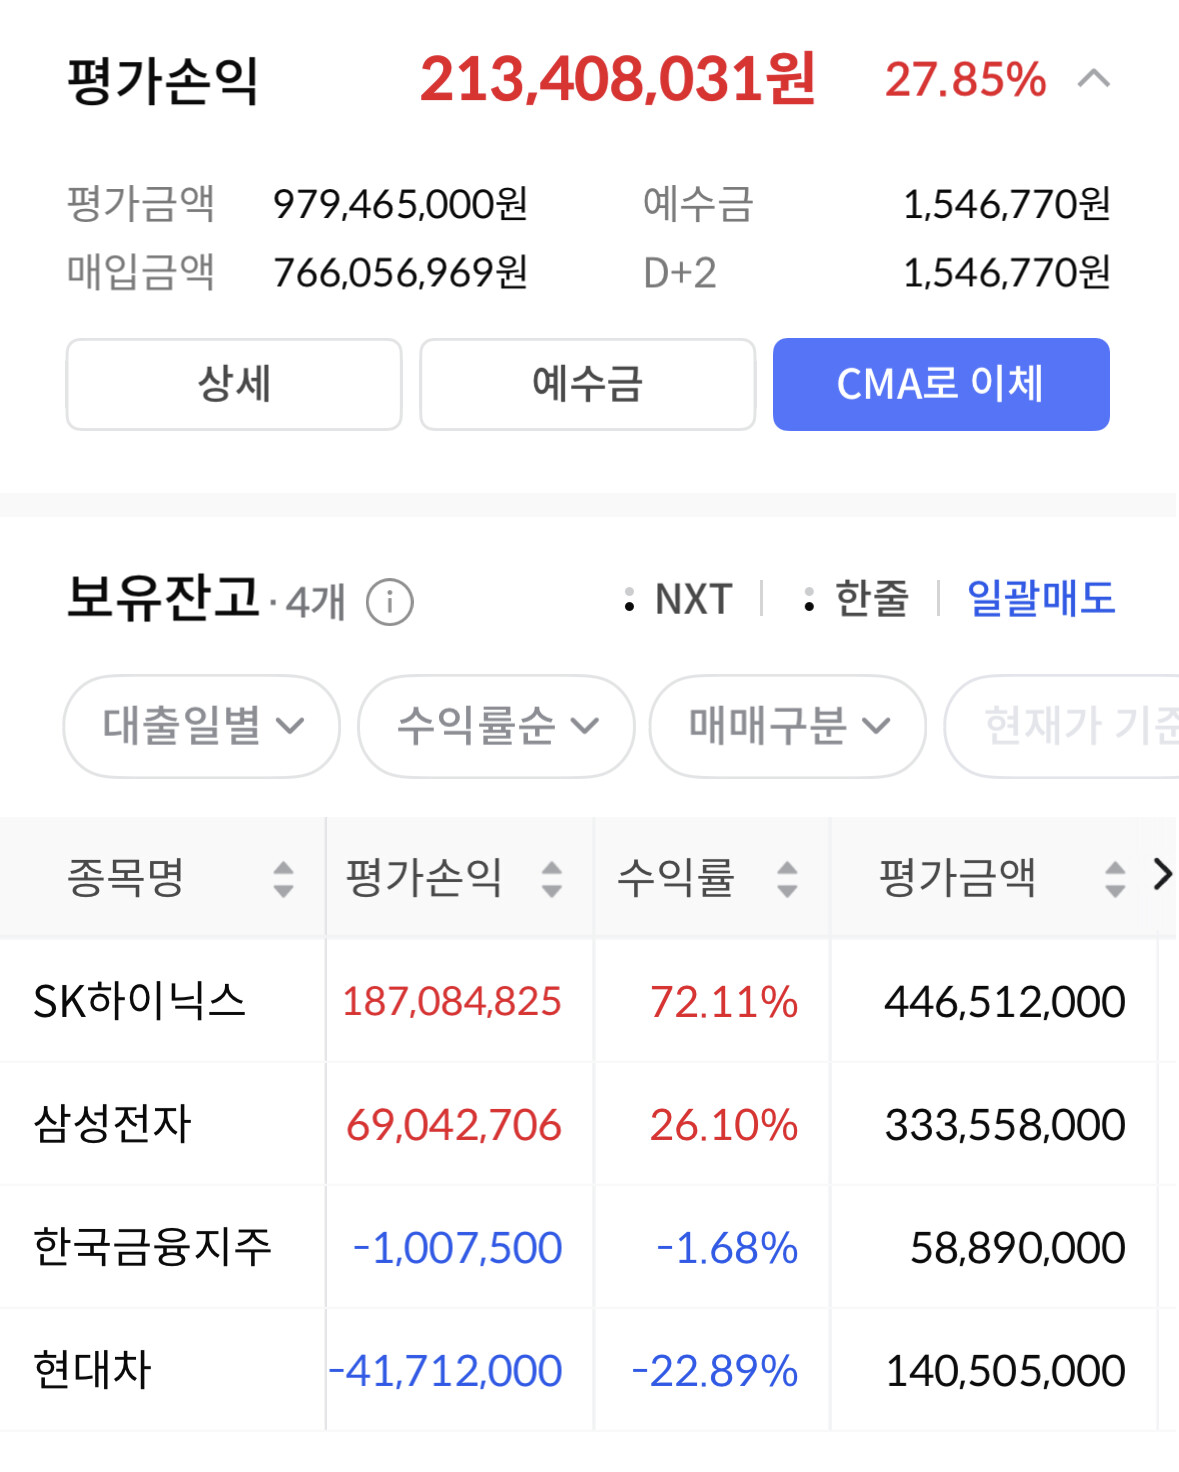Collapse the 평가손익 summary with the up chevron
The image size is (1179, 1472).
pos(1094,79)
